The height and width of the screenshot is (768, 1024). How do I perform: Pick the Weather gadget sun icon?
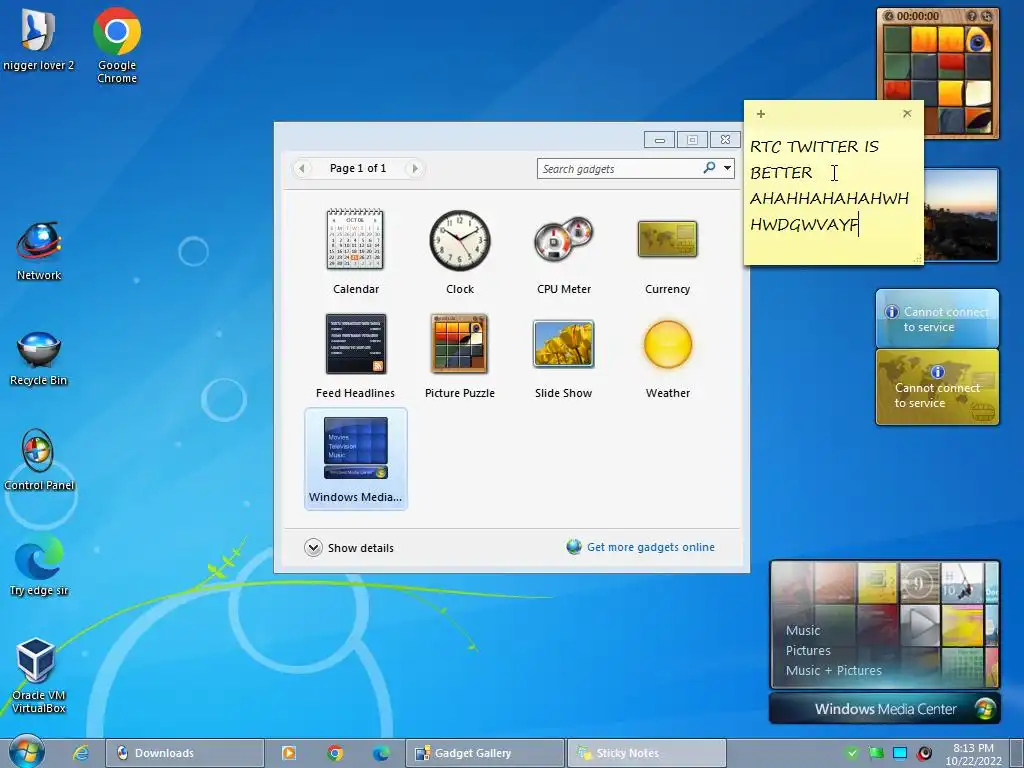pos(667,344)
